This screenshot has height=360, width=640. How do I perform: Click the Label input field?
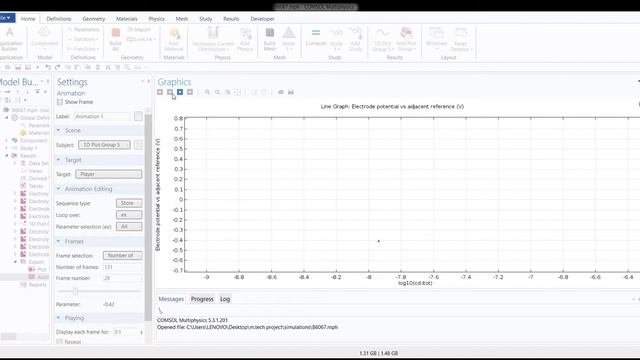coord(102,116)
